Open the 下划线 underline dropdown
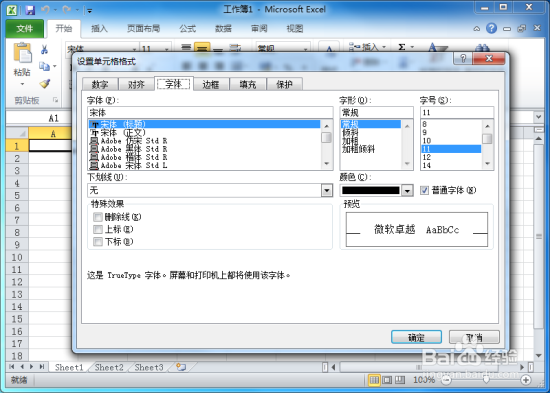 point(327,191)
